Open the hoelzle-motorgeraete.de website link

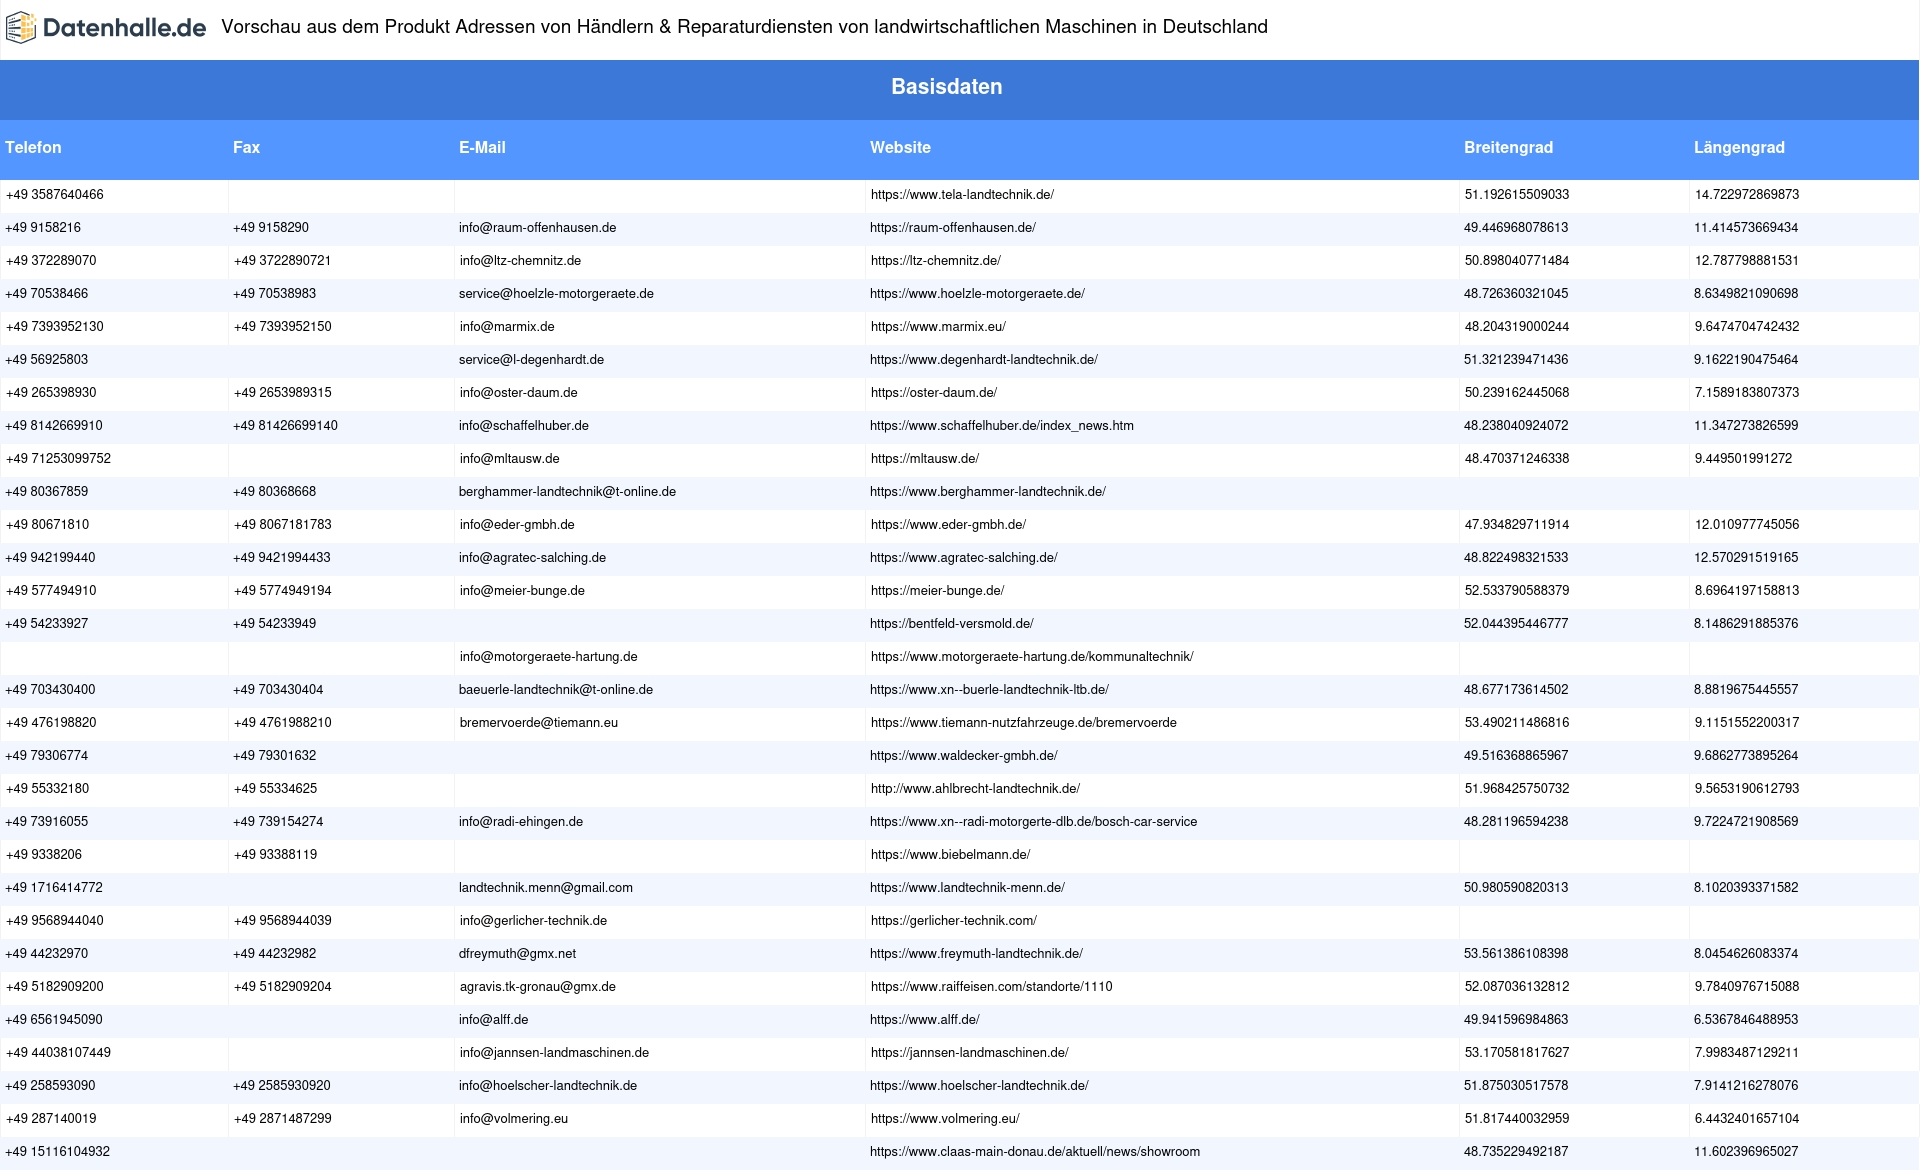pos(977,294)
